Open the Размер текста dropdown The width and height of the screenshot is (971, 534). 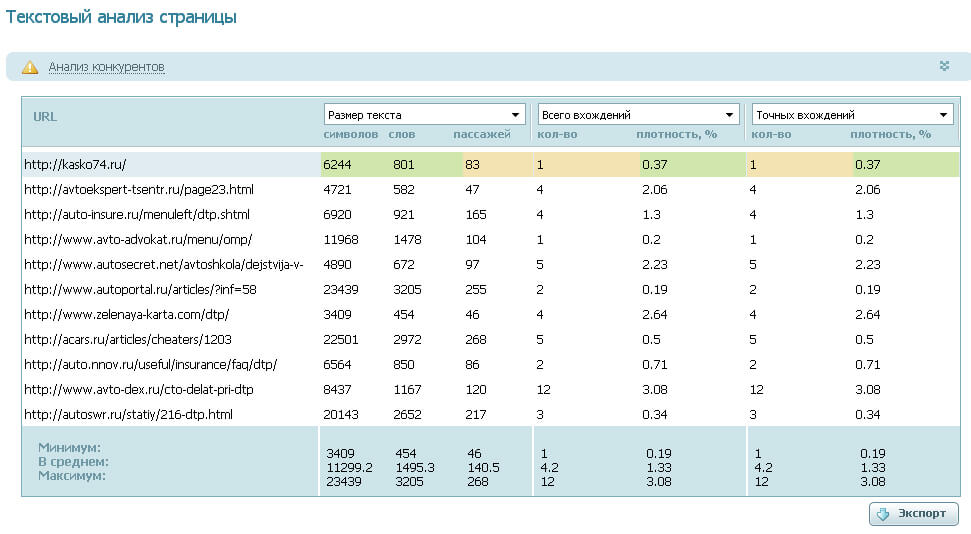[x=425, y=115]
